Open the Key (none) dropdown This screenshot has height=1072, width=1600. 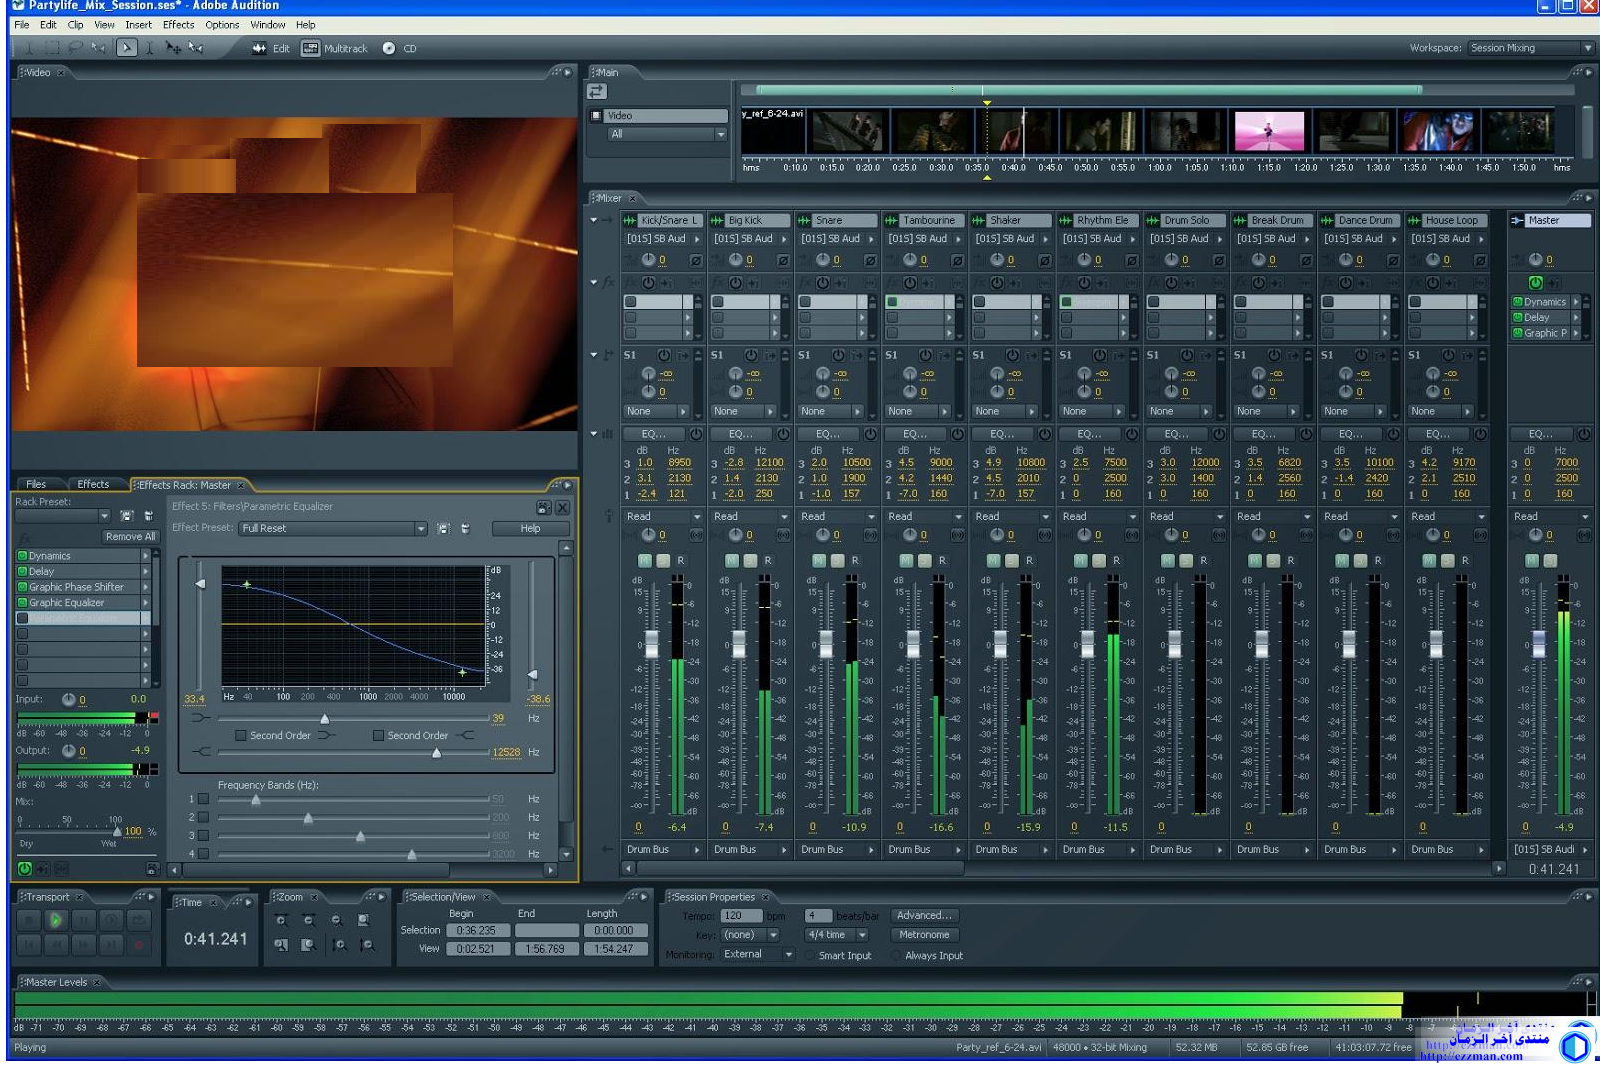(x=773, y=935)
